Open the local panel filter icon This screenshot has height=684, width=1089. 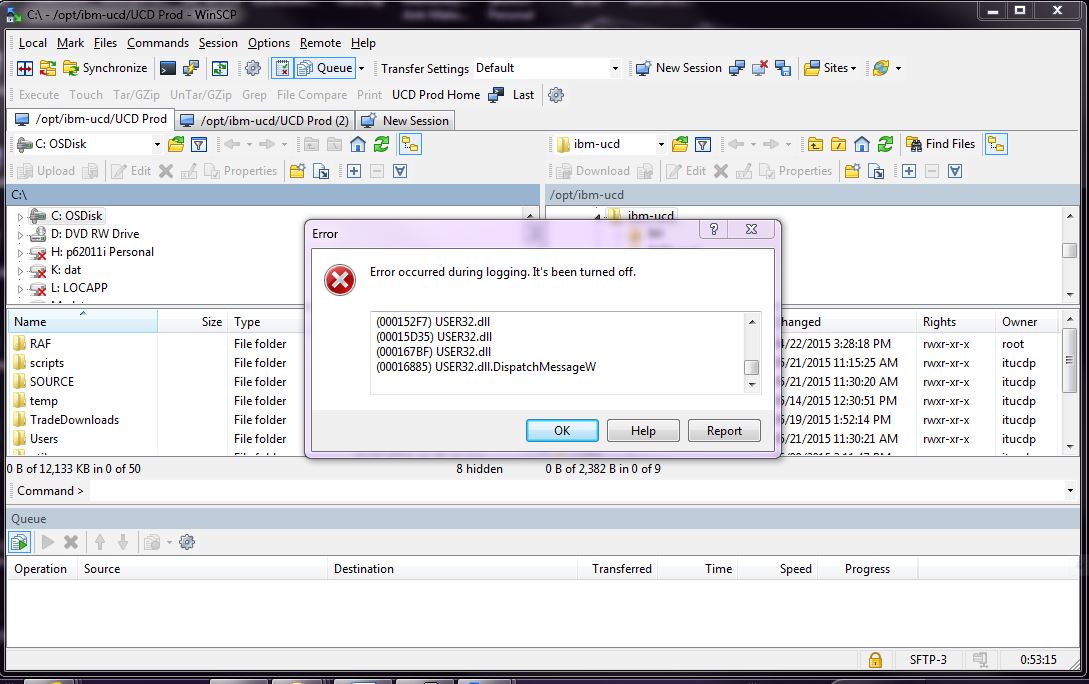pyautogui.click(x=199, y=144)
